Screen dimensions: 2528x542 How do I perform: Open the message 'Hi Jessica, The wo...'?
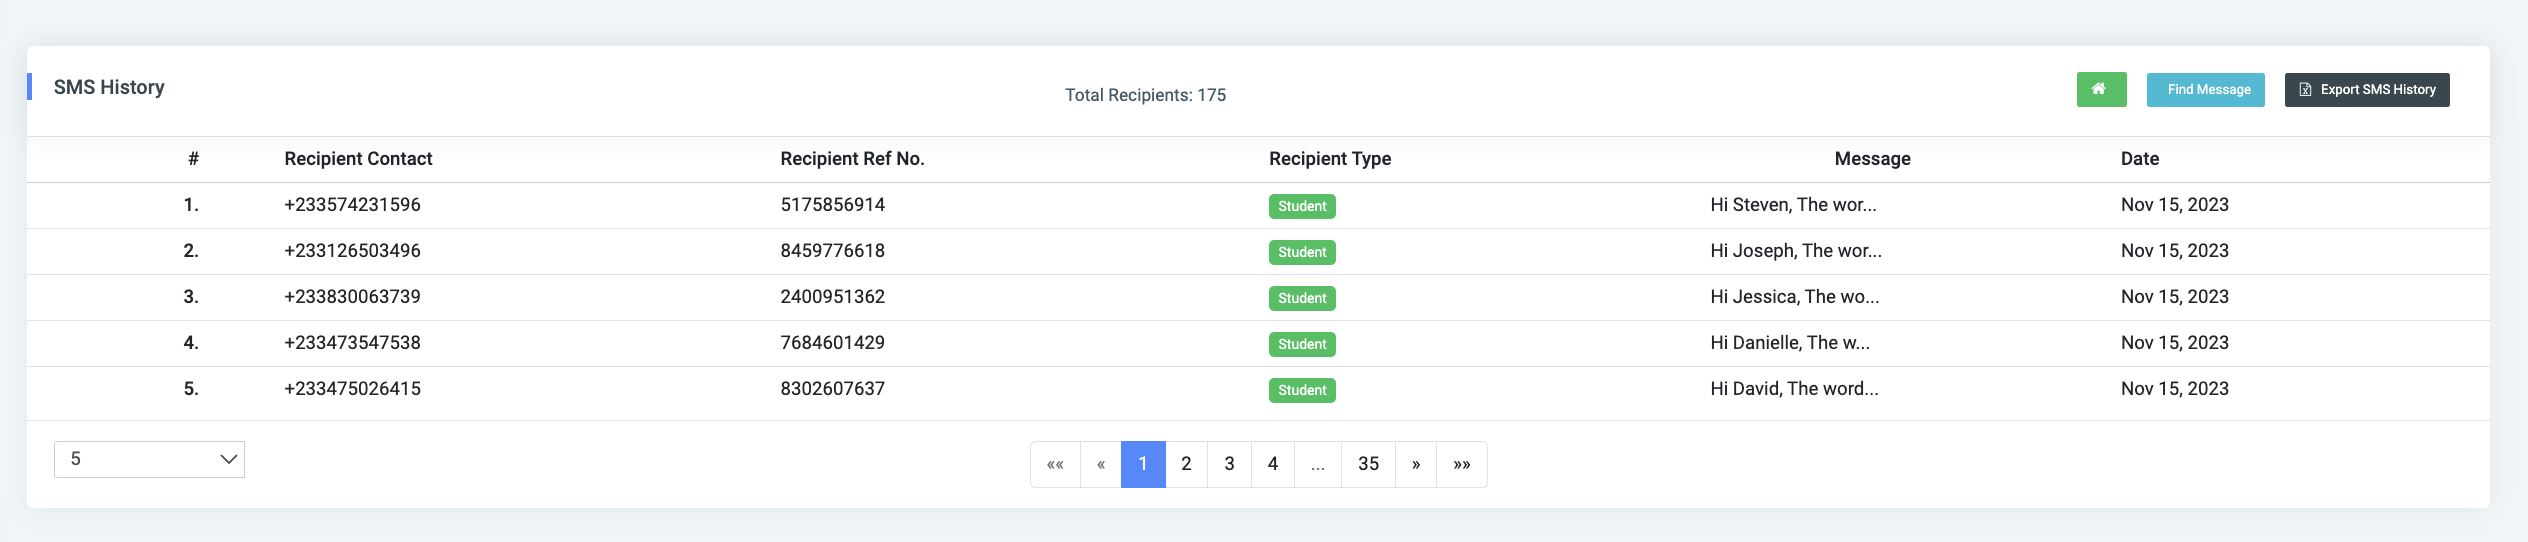point(1794,297)
